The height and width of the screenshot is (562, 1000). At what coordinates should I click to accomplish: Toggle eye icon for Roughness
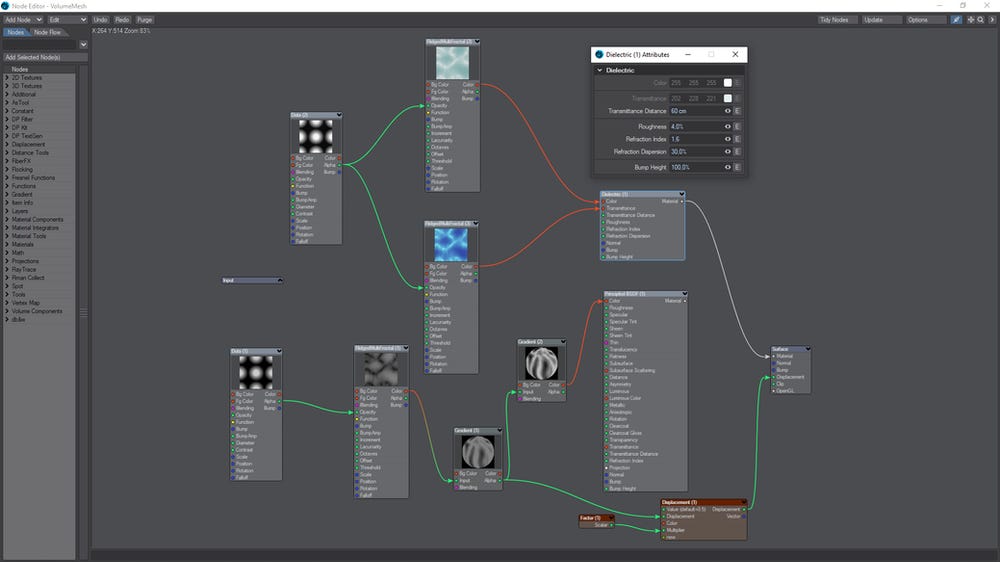(728, 126)
